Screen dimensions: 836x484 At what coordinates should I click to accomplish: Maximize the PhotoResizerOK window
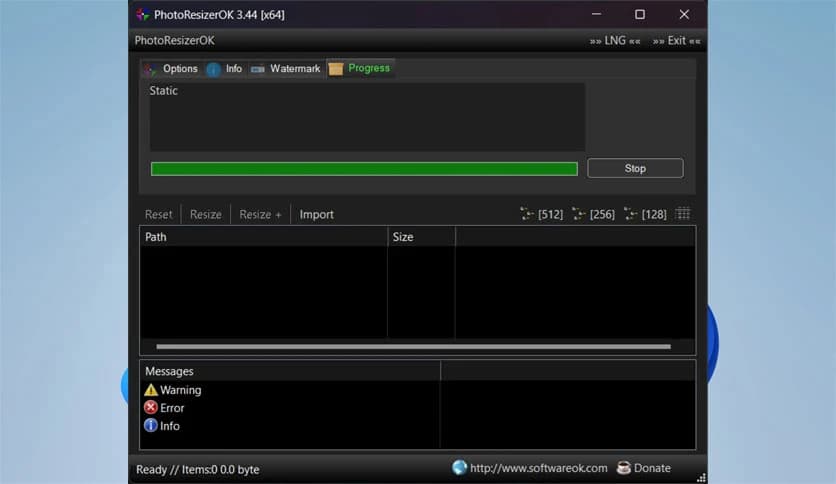(x=640, y=14)
